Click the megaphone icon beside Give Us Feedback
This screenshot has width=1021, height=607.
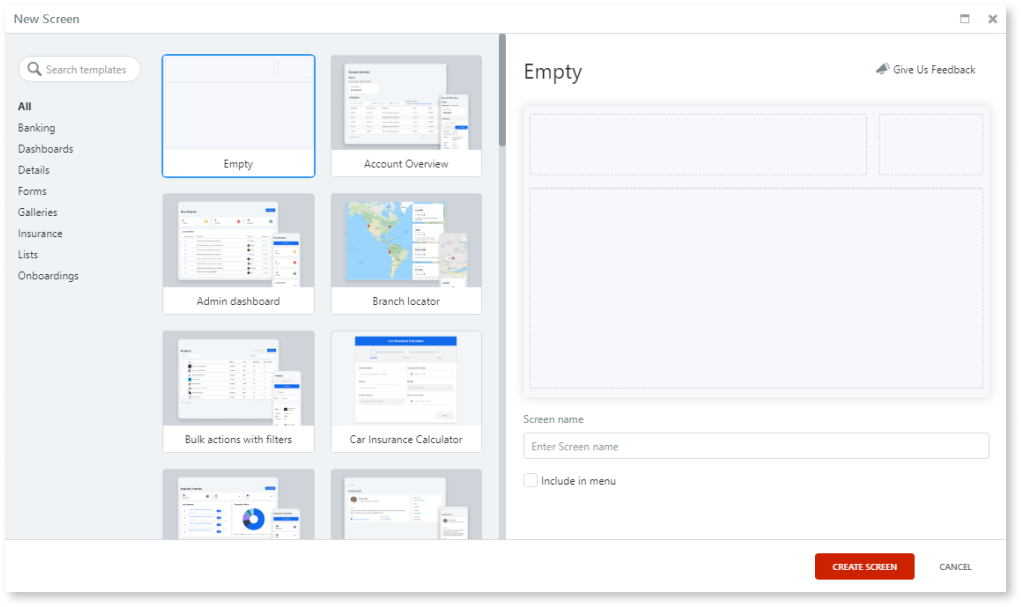pos(882,69)
